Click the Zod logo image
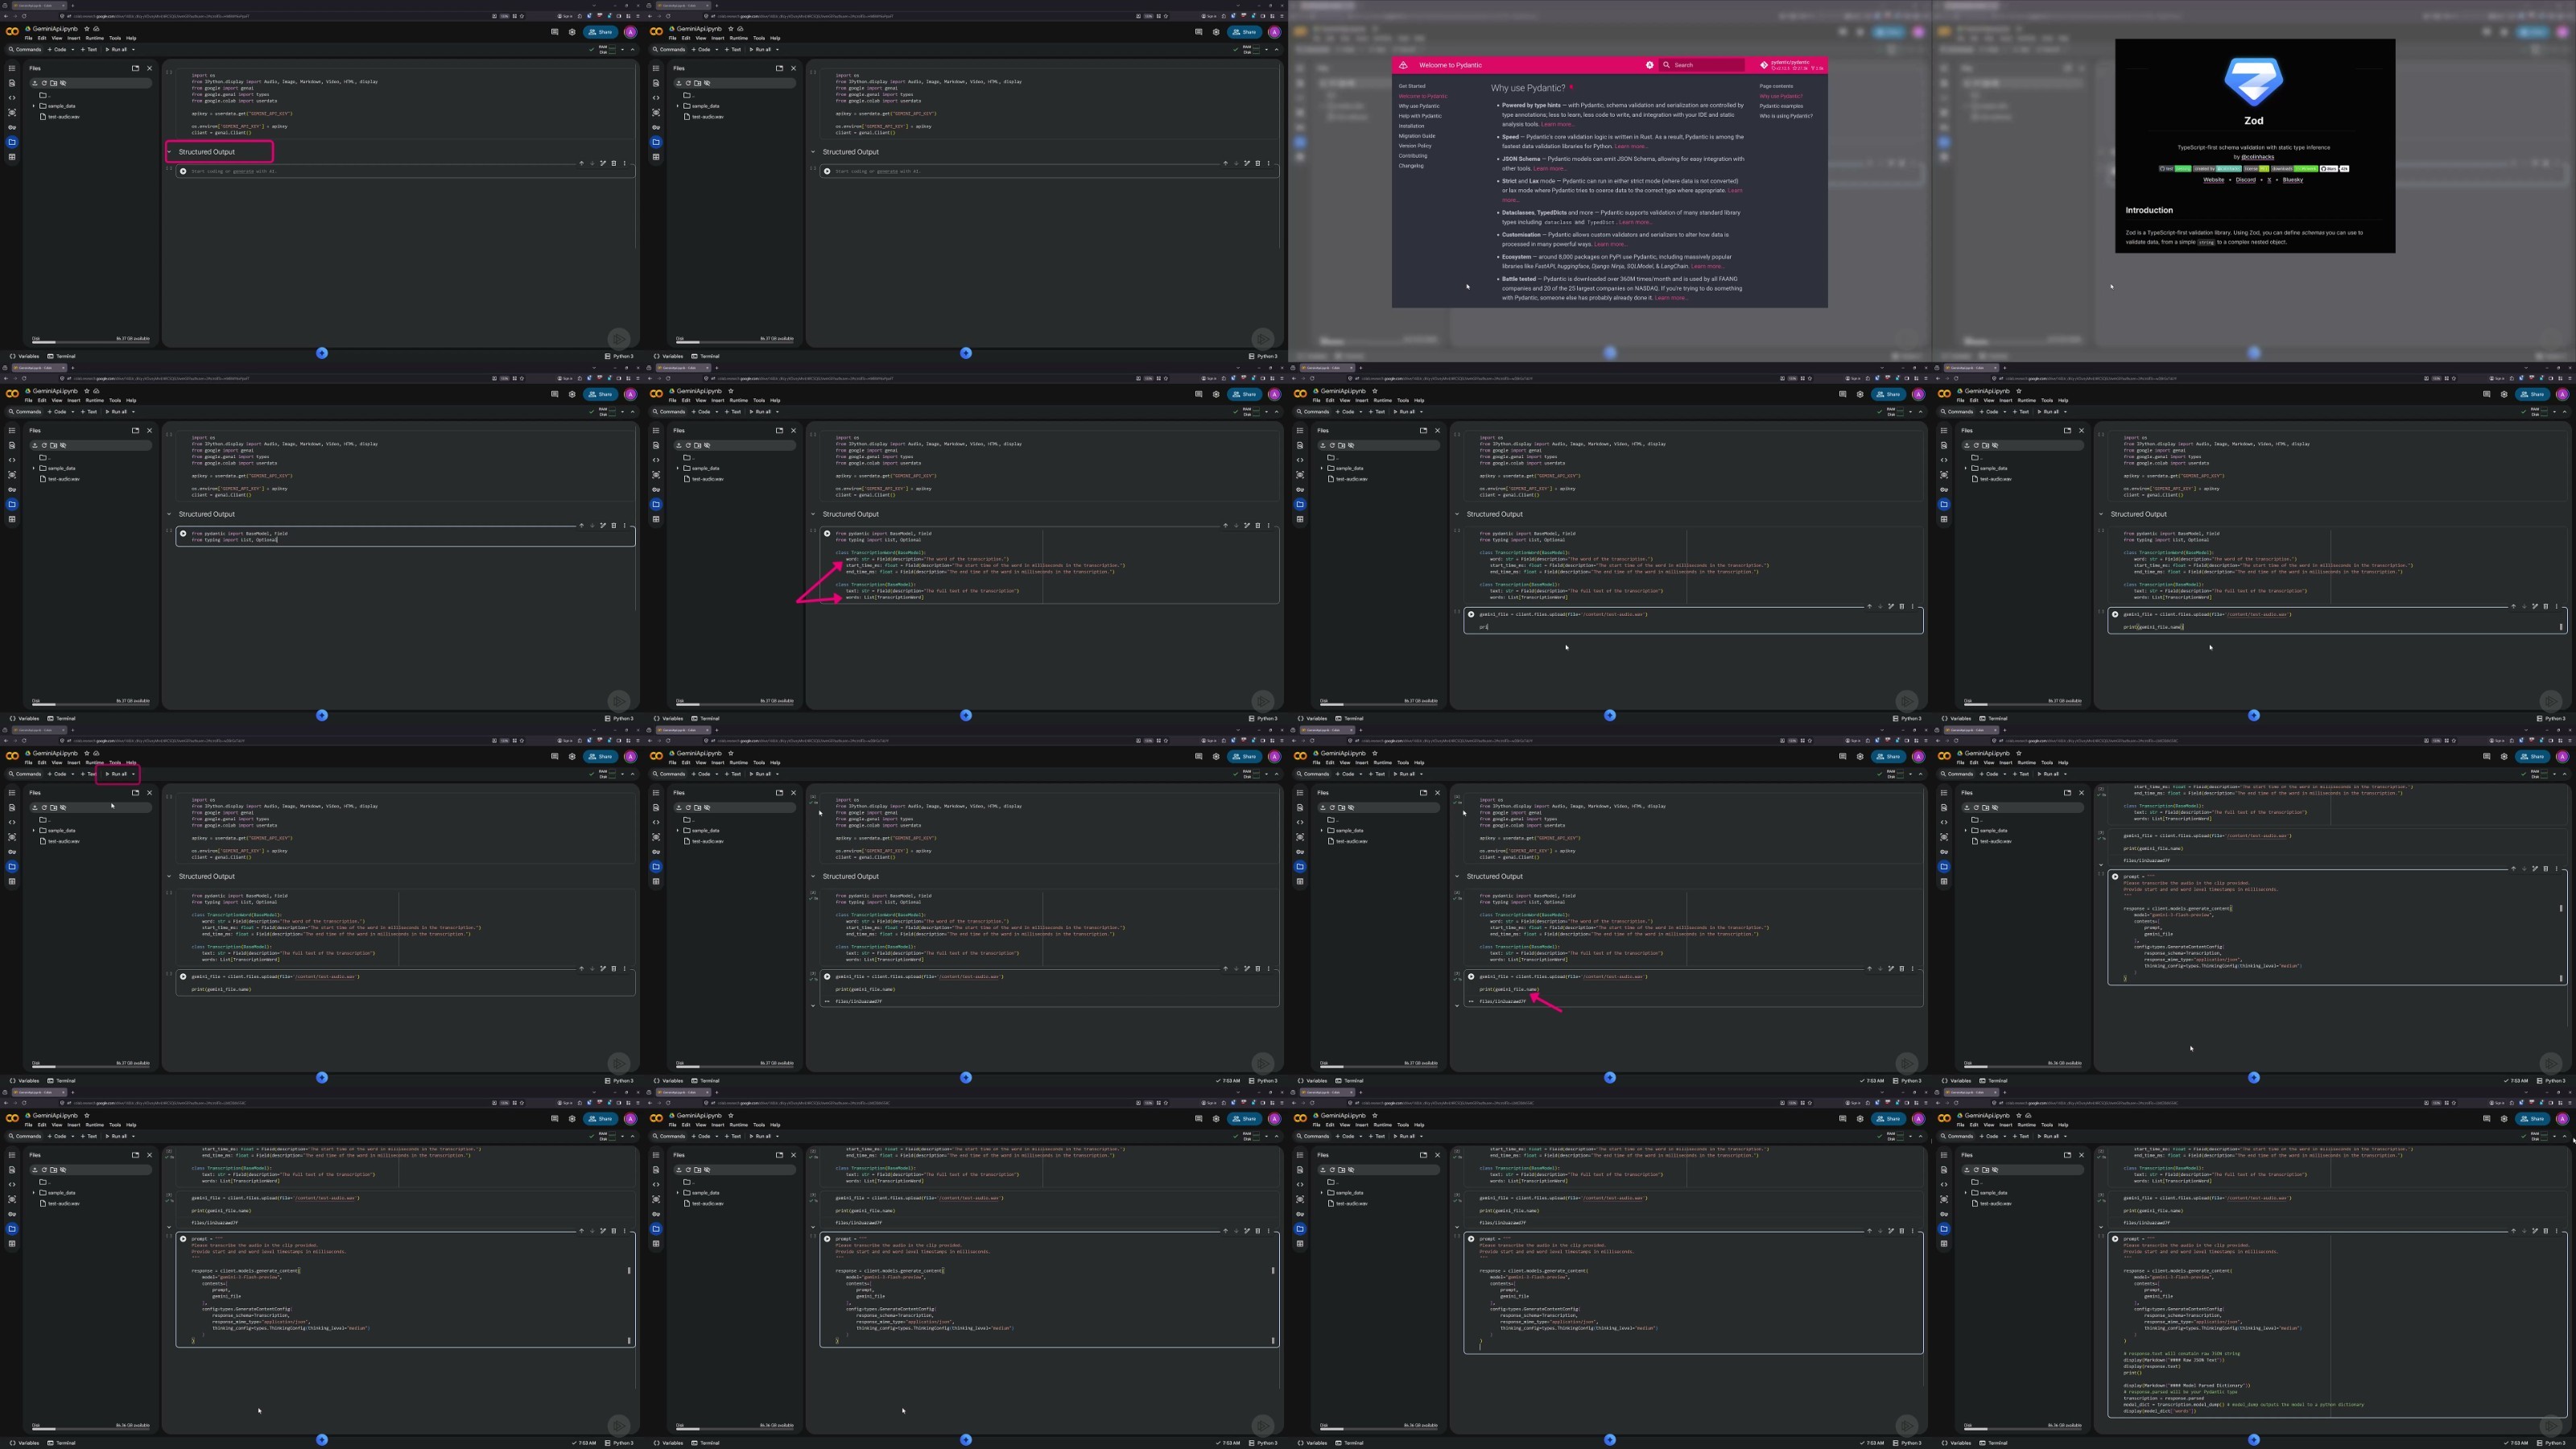The width and height of the screenshot is (2576, 1449). click(2253, 81)
